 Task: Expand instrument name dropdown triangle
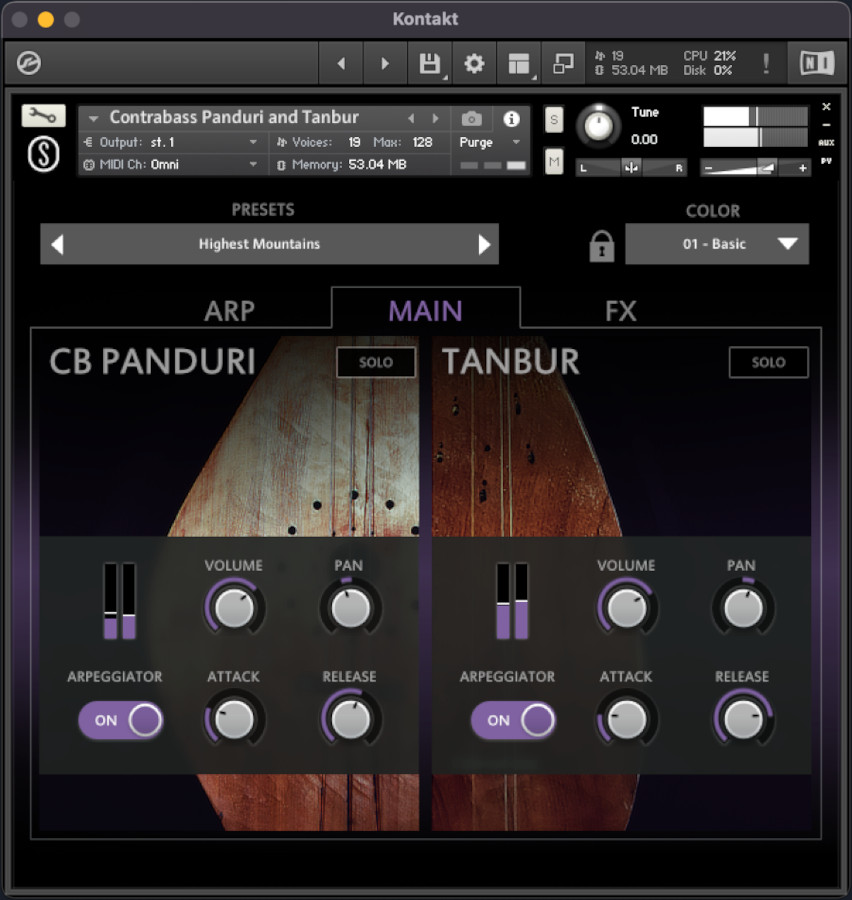tap(93, 119)
